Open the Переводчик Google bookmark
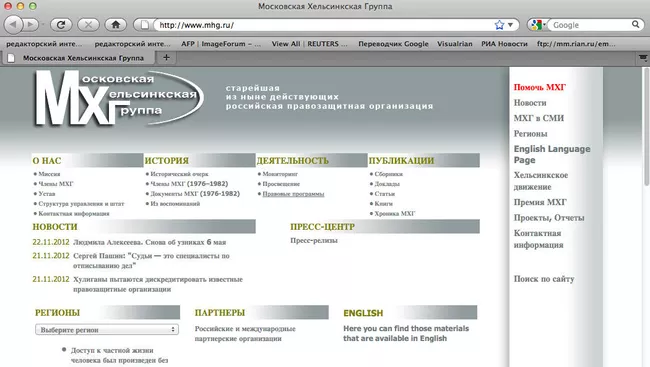The image size is (650, 367). coord(393,44)
